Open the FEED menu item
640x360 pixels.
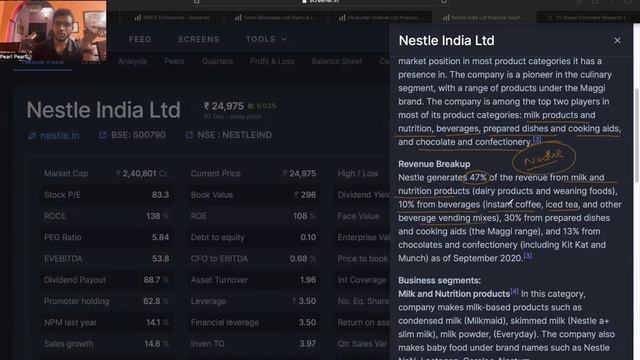[x=140, y=39]
